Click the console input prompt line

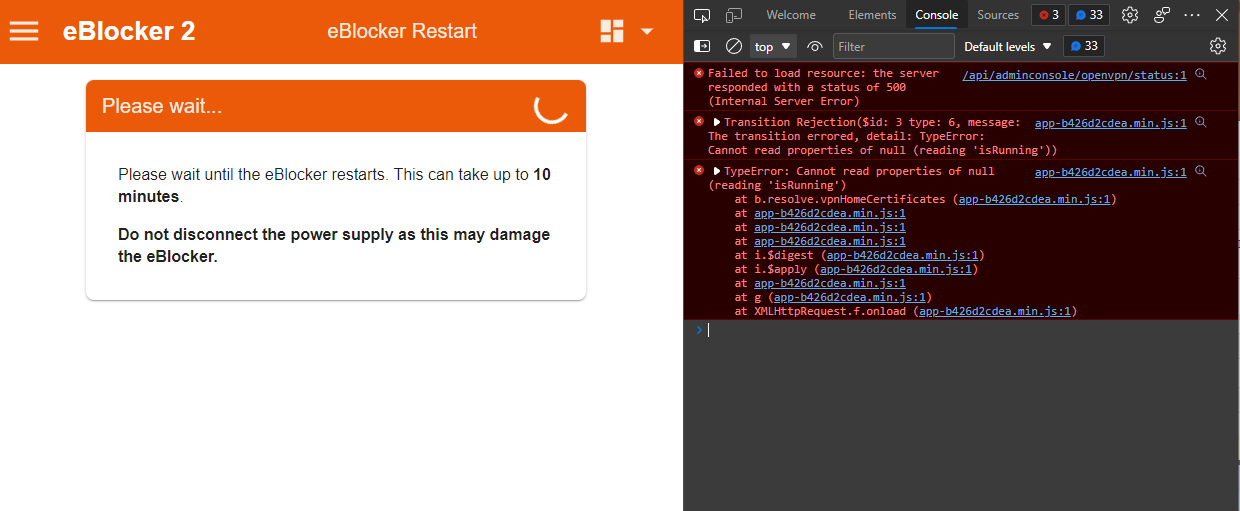point(961,330)
